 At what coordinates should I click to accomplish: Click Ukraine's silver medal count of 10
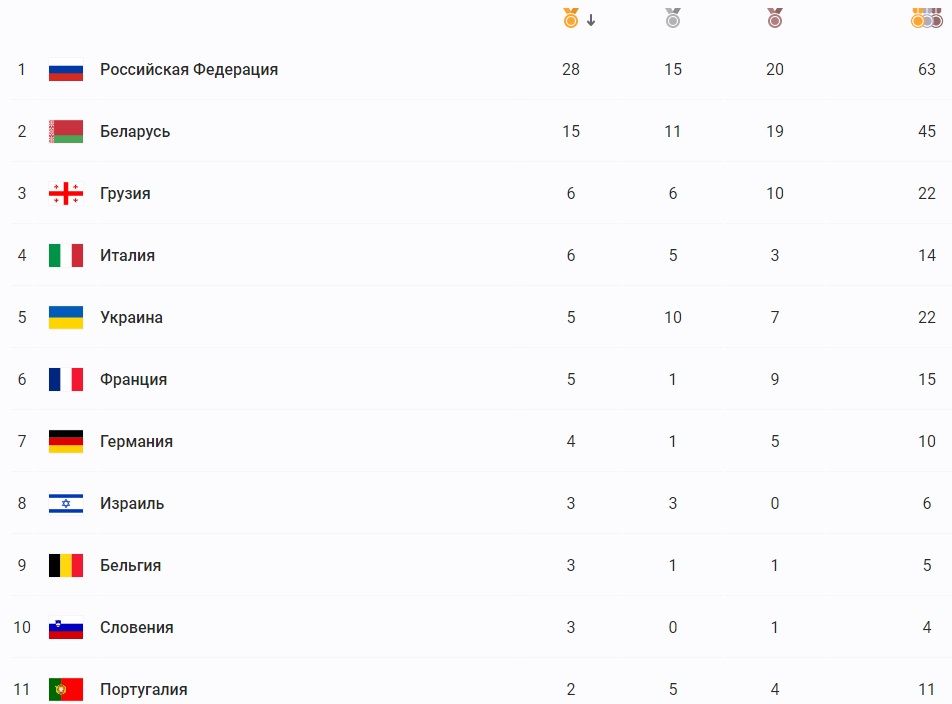click(673, 318)
